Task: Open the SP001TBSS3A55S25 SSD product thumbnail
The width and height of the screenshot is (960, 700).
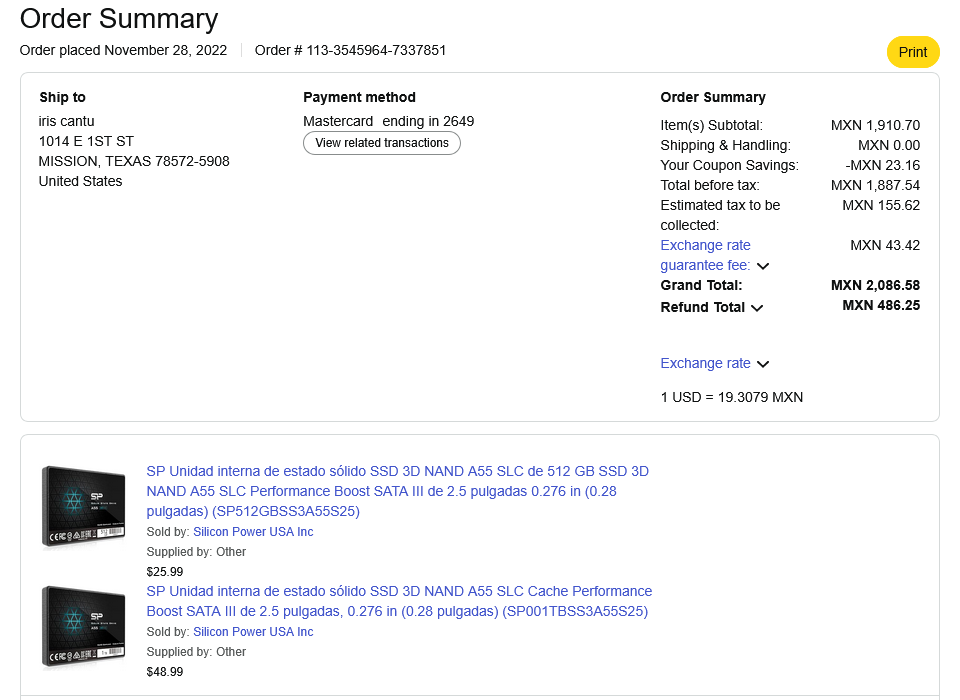Action: (x=83, y=626)
